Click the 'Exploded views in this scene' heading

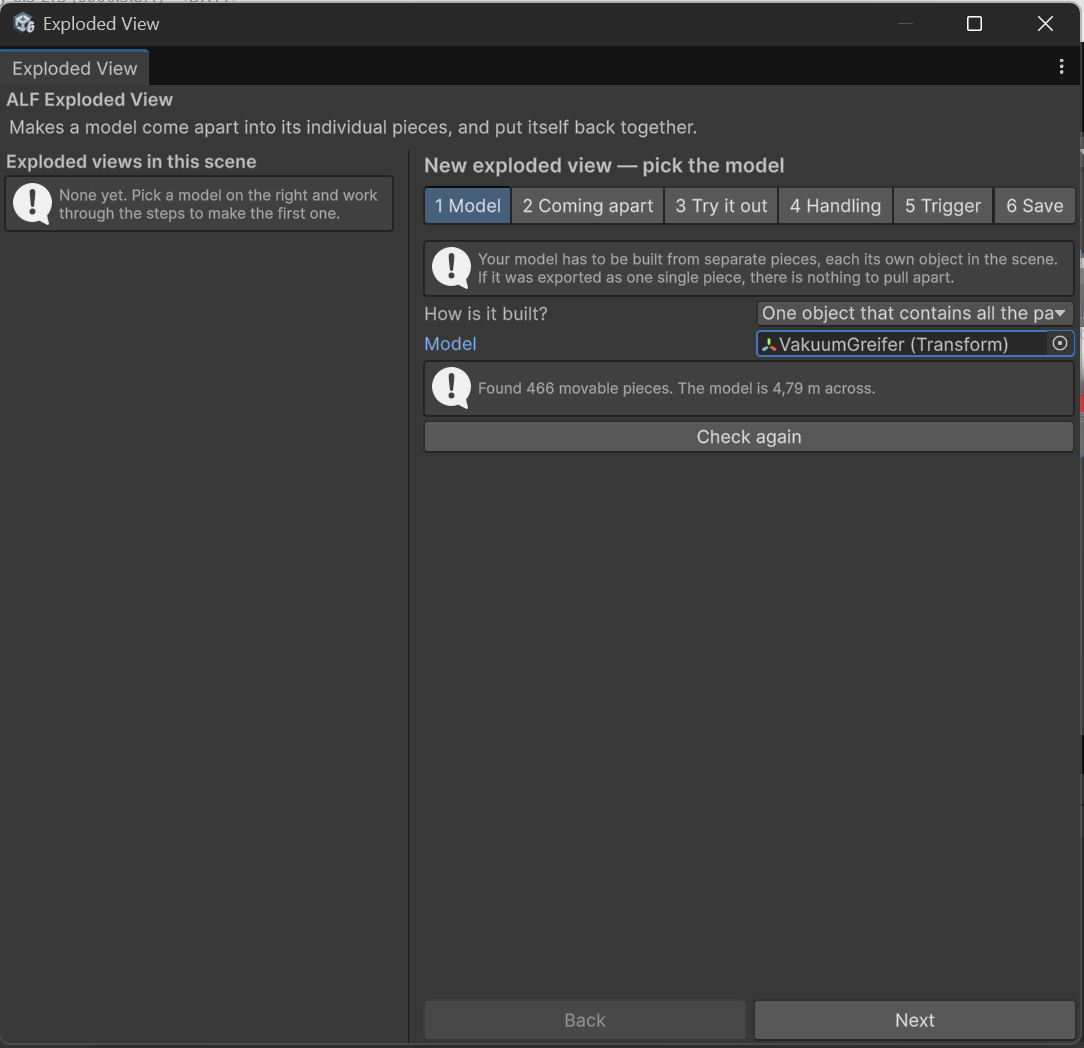click(131, 162)
